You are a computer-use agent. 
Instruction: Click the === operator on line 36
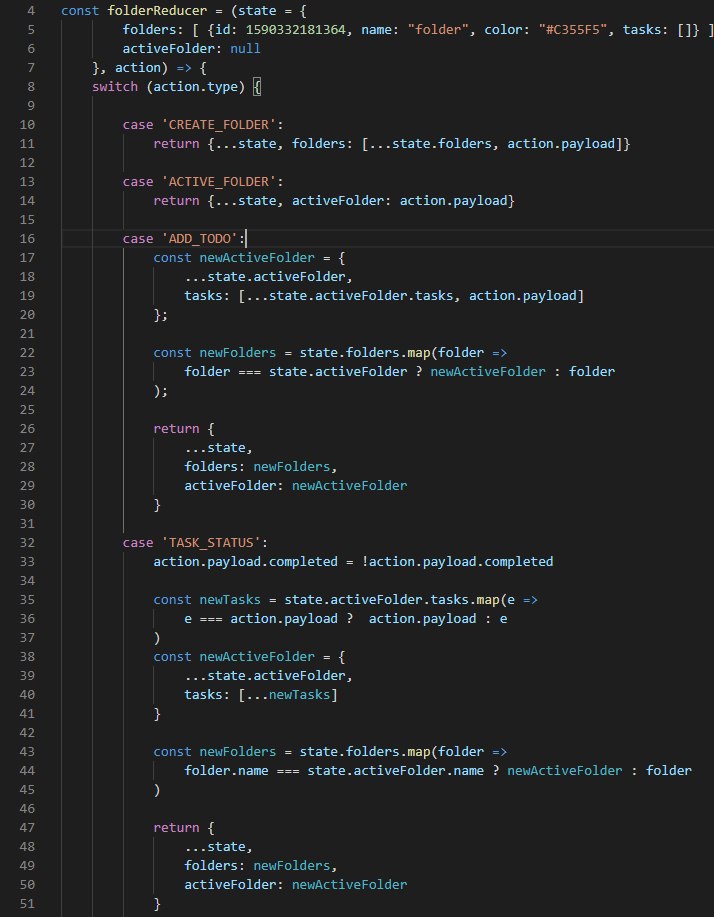point(211,619)
